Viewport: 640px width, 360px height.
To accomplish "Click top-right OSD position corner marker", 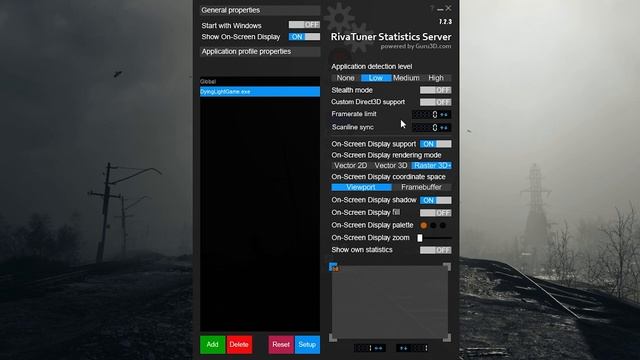I will (447, 267).
